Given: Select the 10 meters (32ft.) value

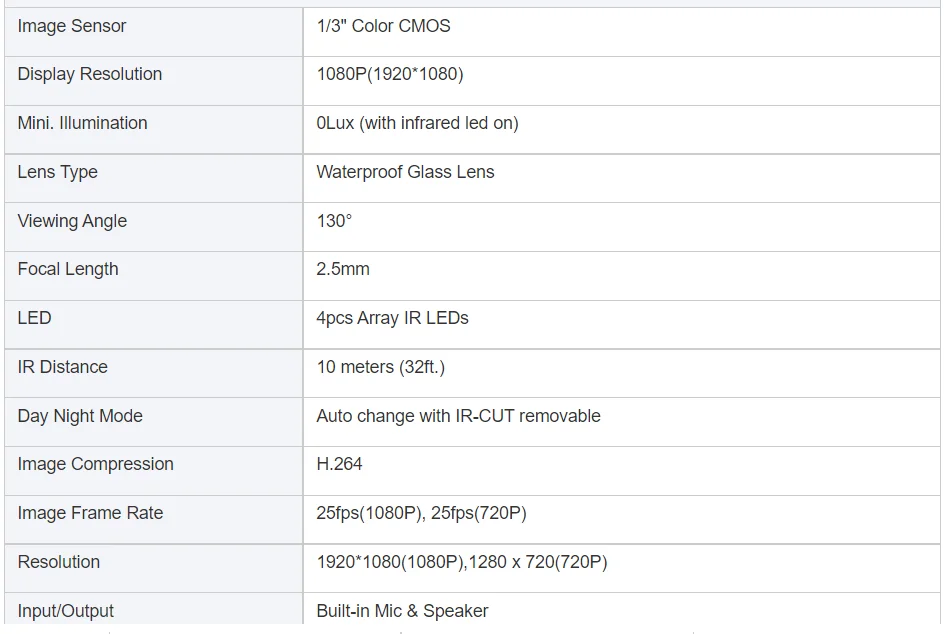Looking at the screenshot, I should (x=380, y=367).
